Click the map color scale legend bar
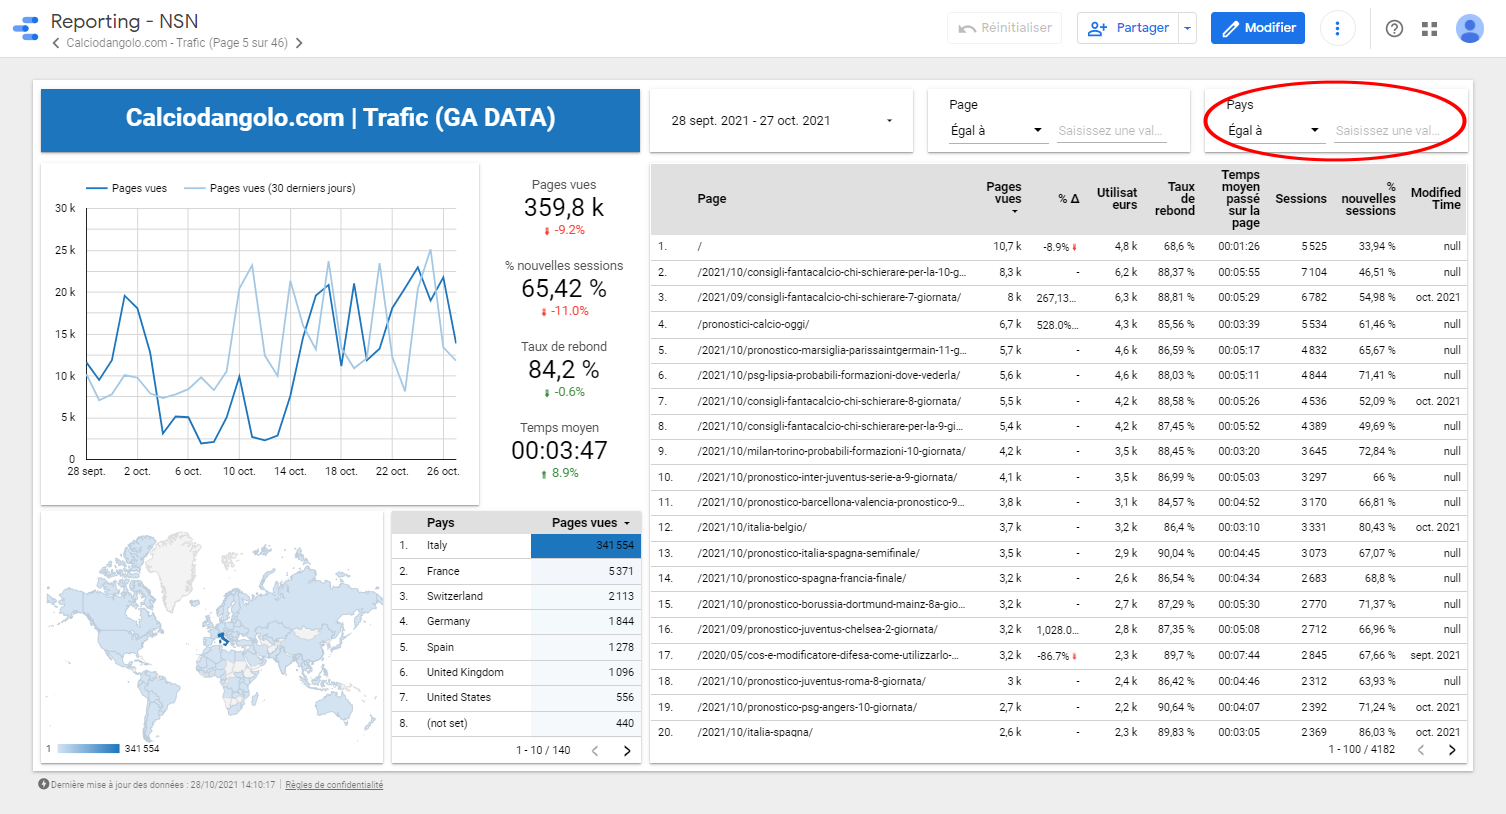 coord(88,748)
